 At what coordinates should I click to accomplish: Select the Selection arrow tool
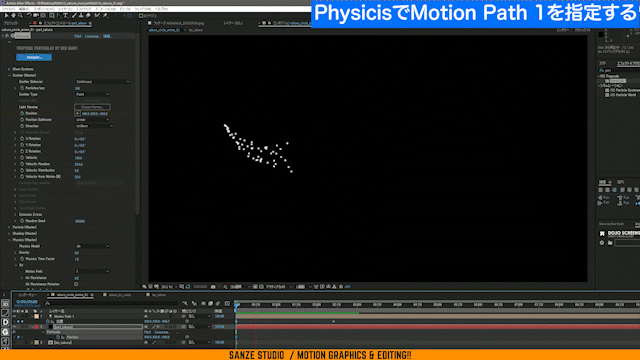tap(6, 15)
